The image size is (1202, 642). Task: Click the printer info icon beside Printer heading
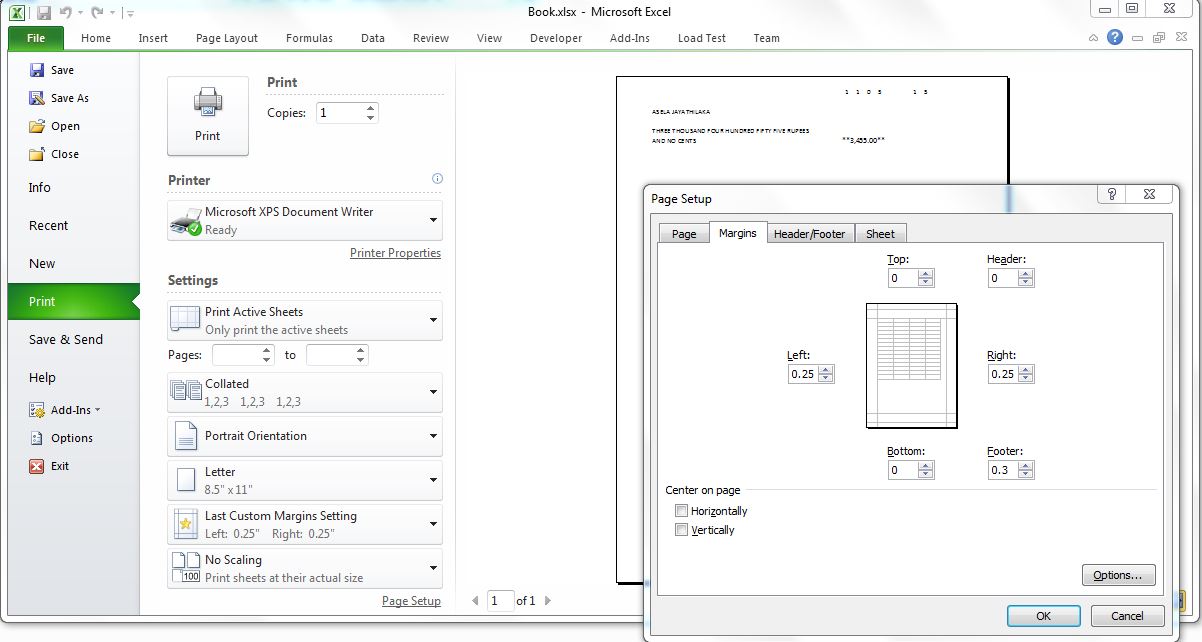[x=437, y=179]
